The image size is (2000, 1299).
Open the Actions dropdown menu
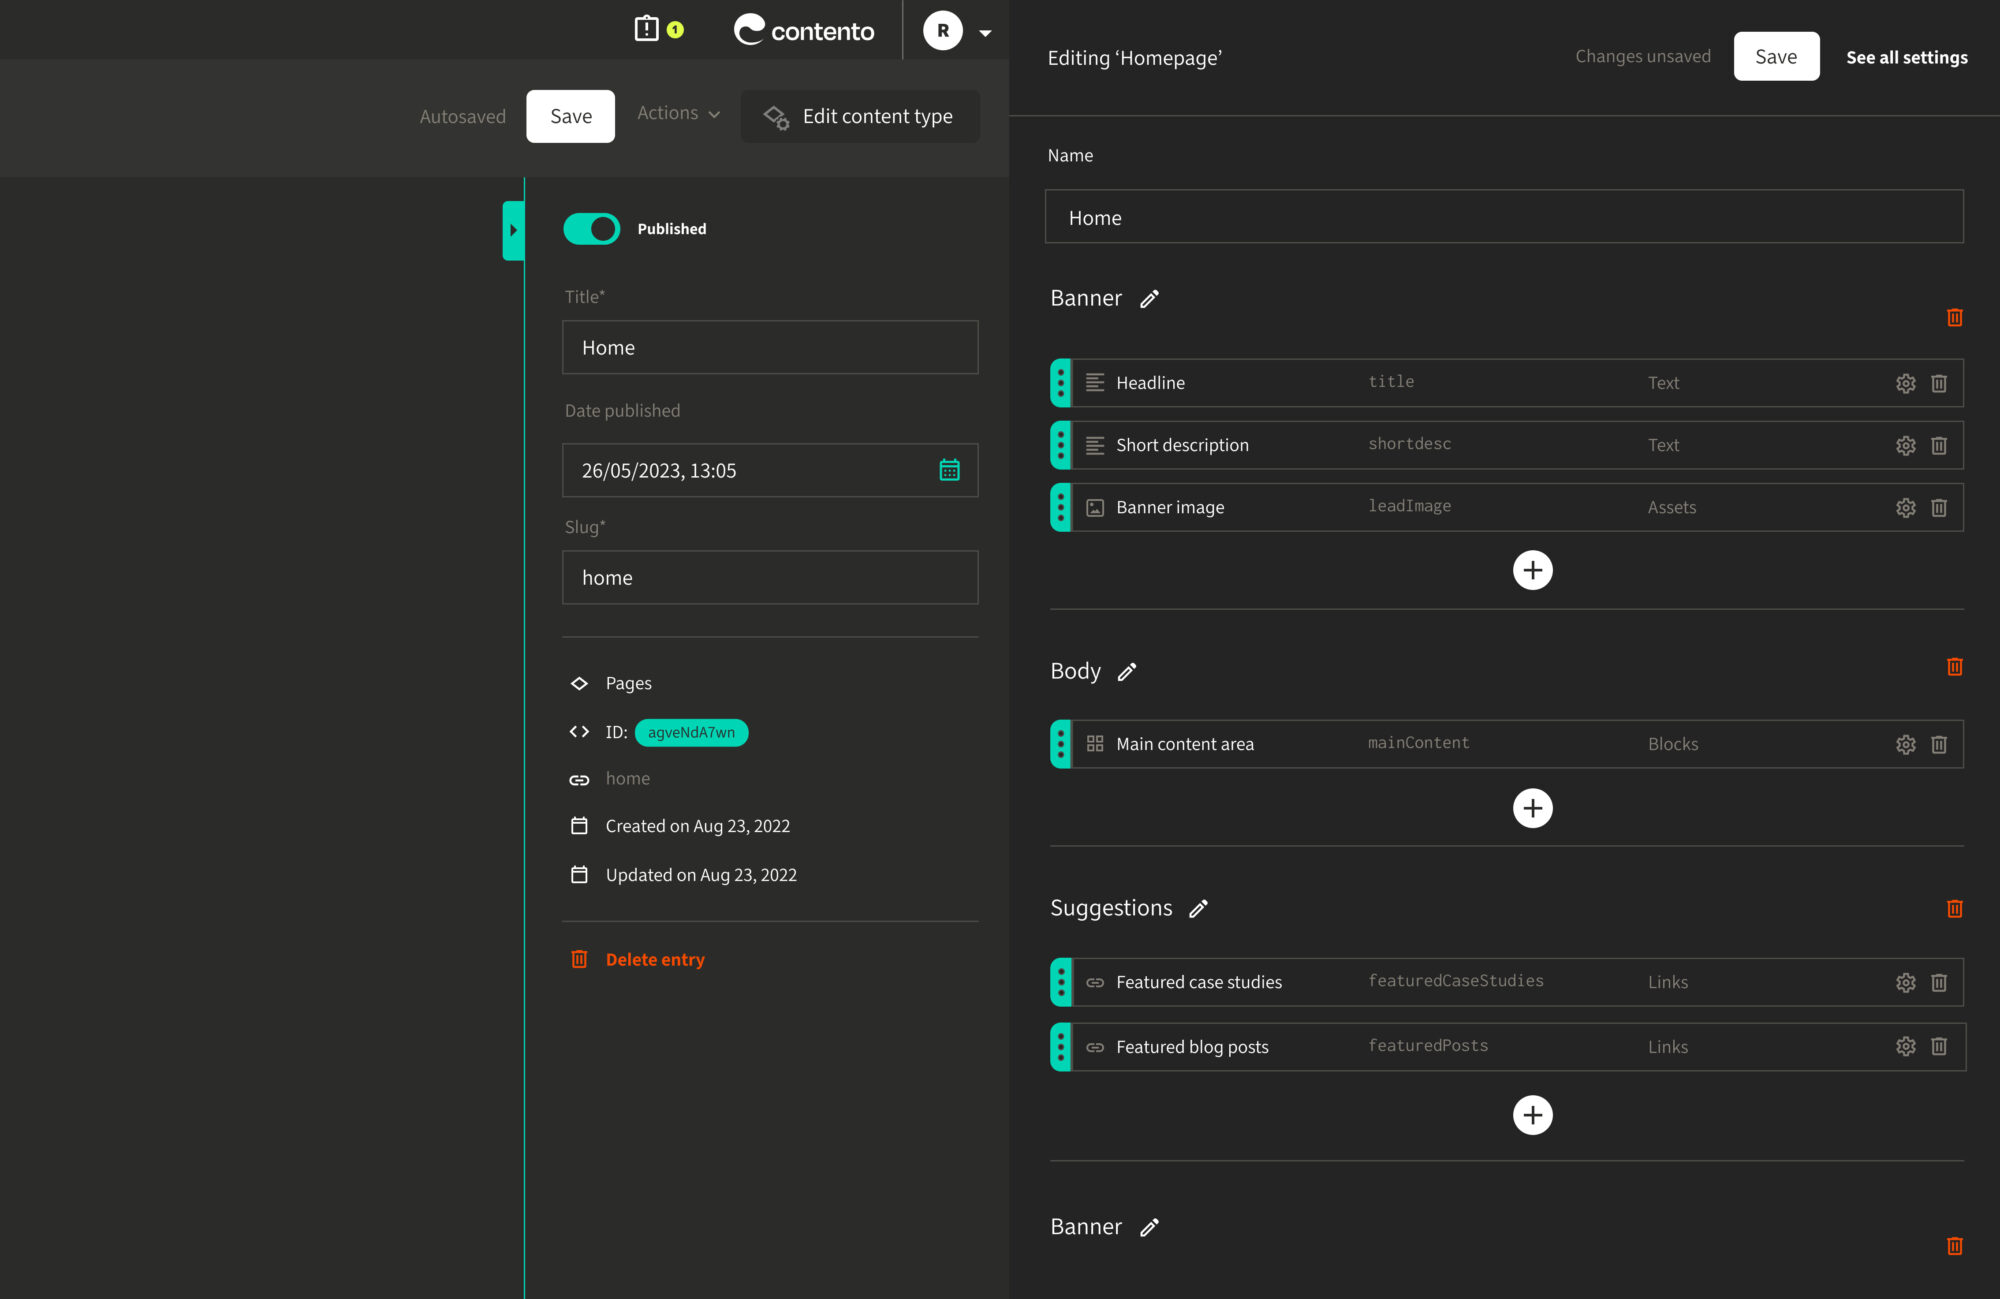tap(678, 114)
